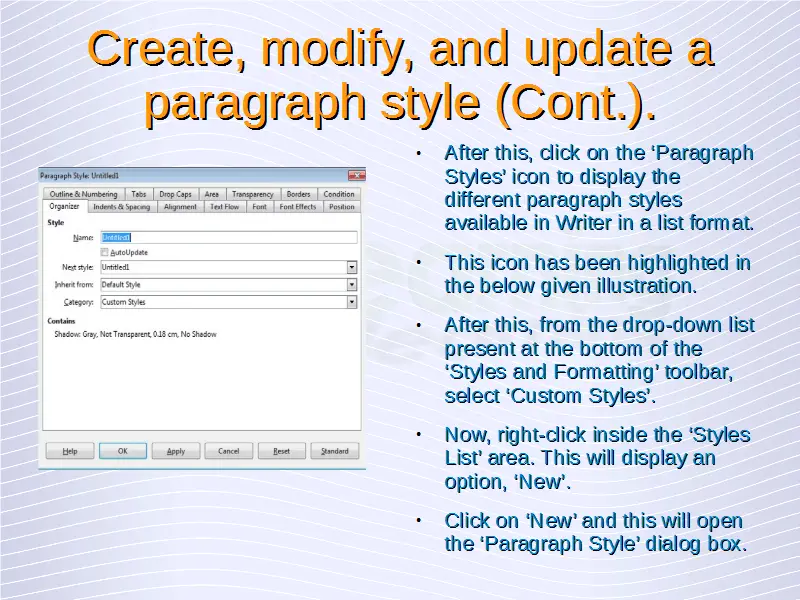
Task: Click the Reset button
Action: [x=282, y=451]
